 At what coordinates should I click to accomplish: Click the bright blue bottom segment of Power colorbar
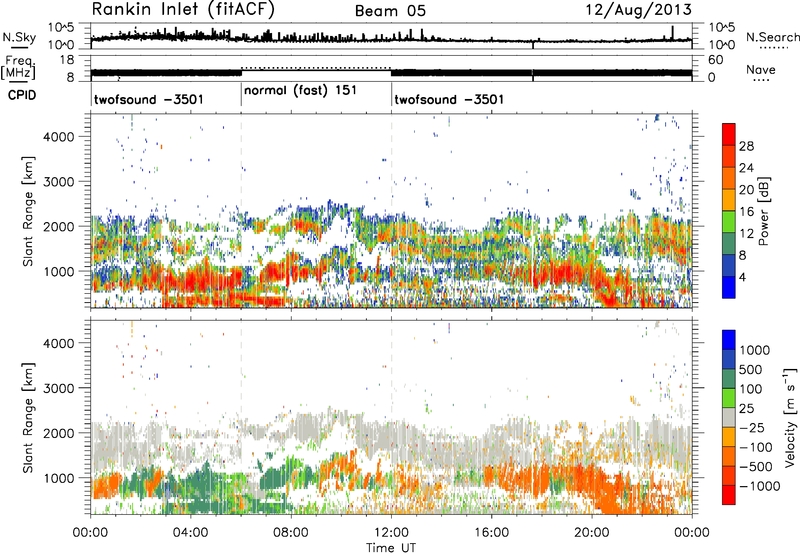(729, 287)
